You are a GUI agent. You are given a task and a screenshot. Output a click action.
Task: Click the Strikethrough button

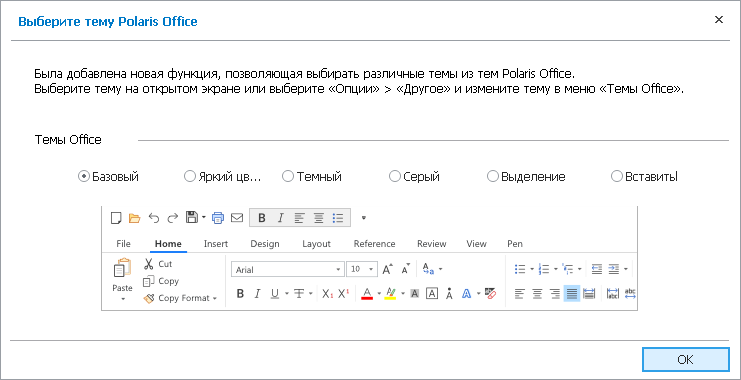[299, 294]
